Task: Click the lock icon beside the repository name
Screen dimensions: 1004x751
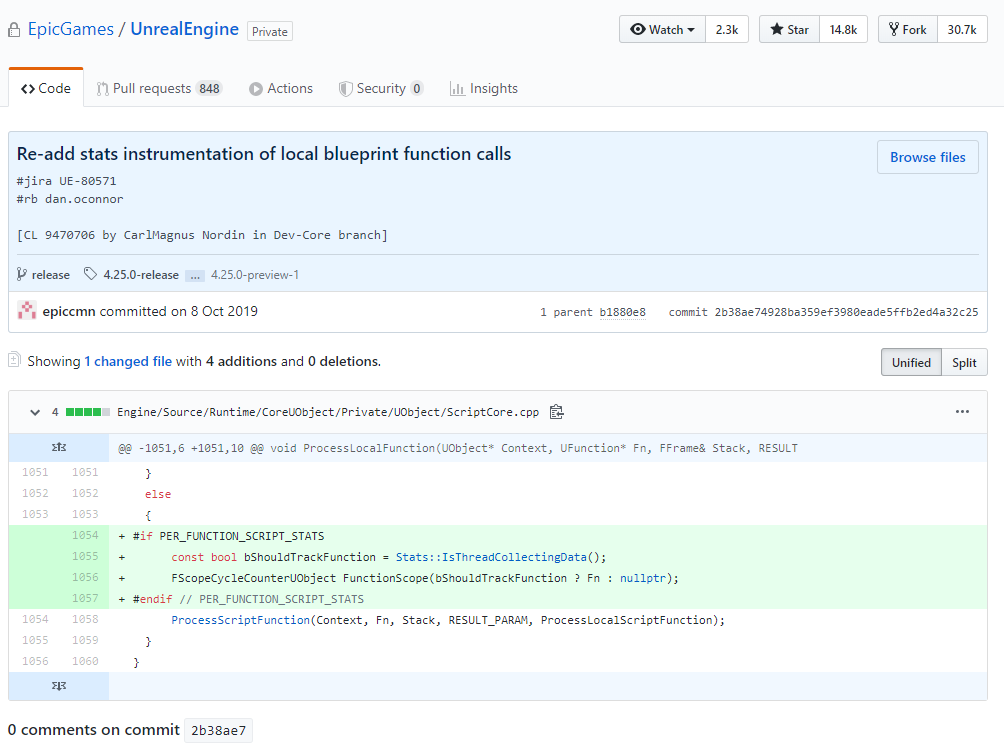Action: click(14, 30)
